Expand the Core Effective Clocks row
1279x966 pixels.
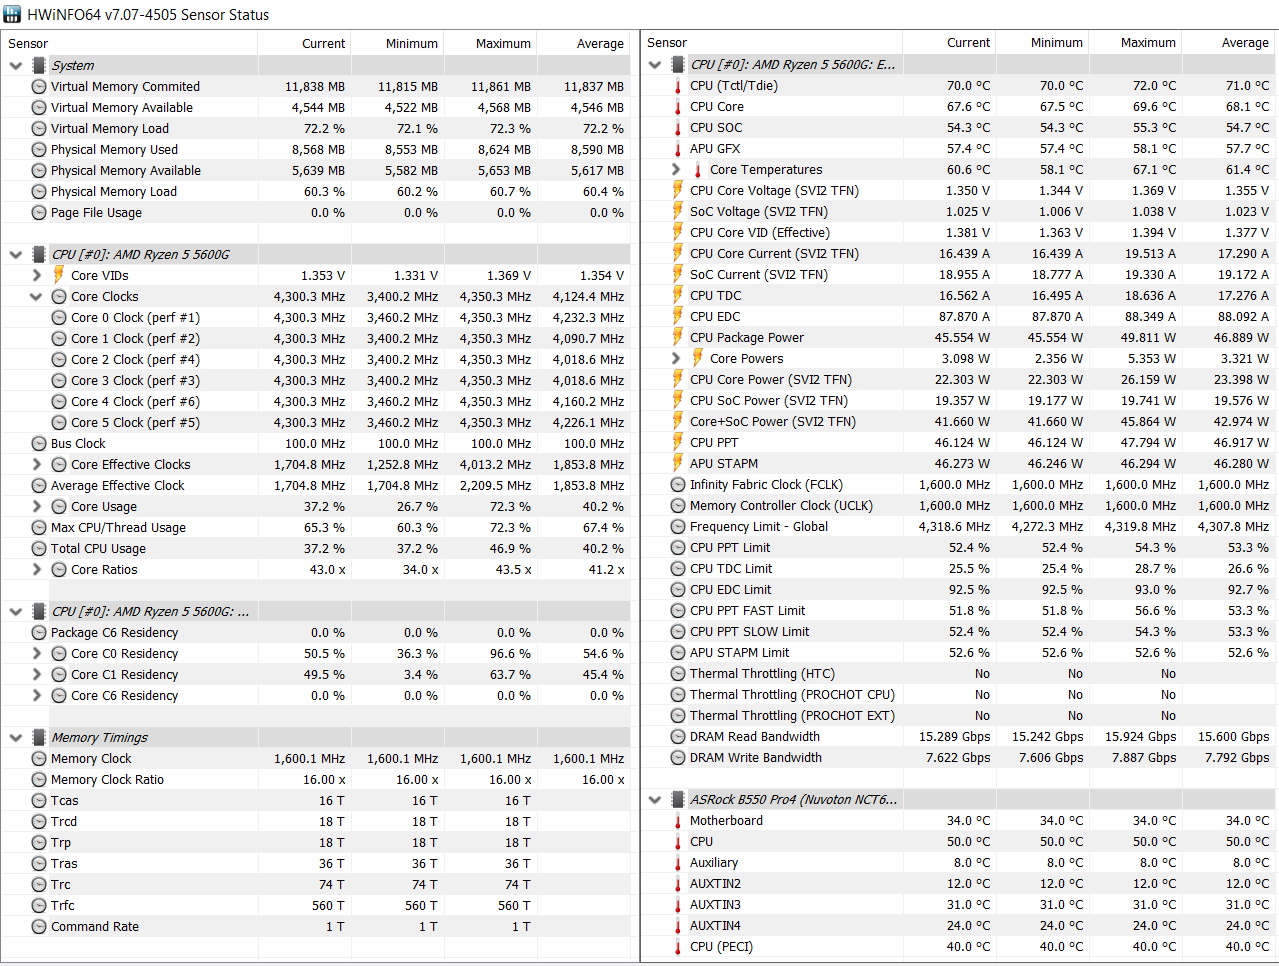[x=37, y=464]
